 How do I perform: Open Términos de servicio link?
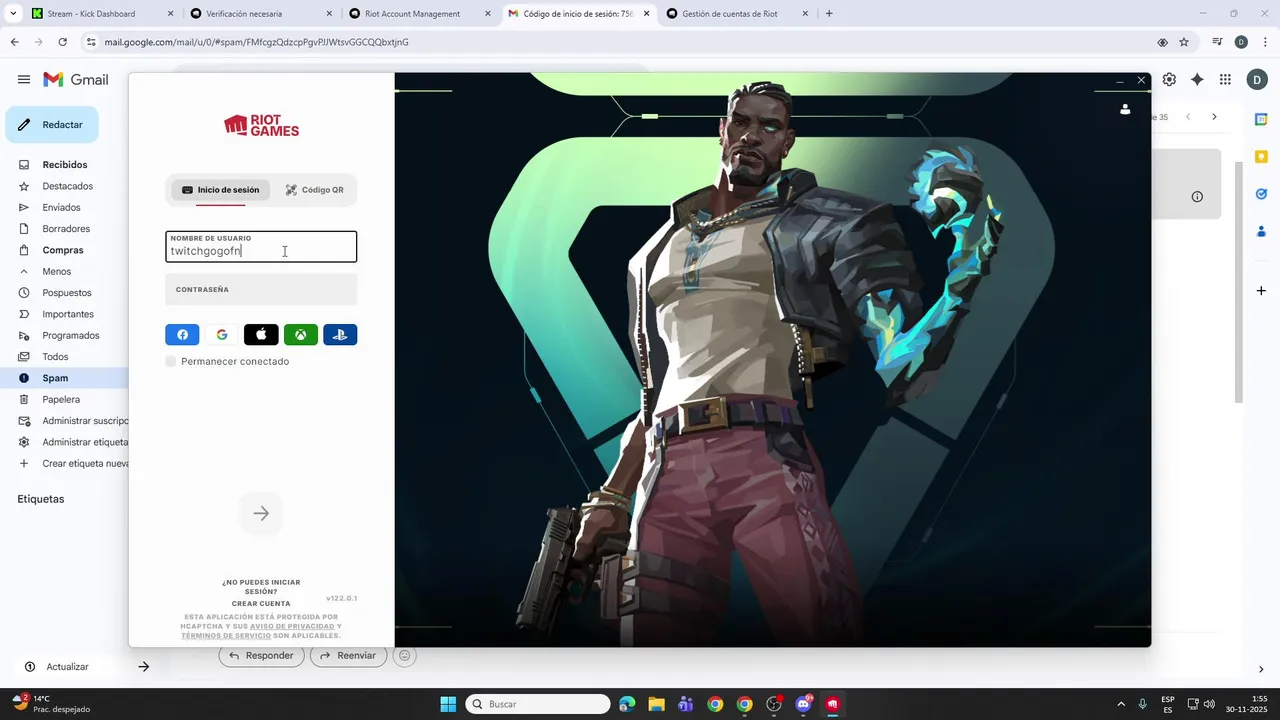point(226,636)
